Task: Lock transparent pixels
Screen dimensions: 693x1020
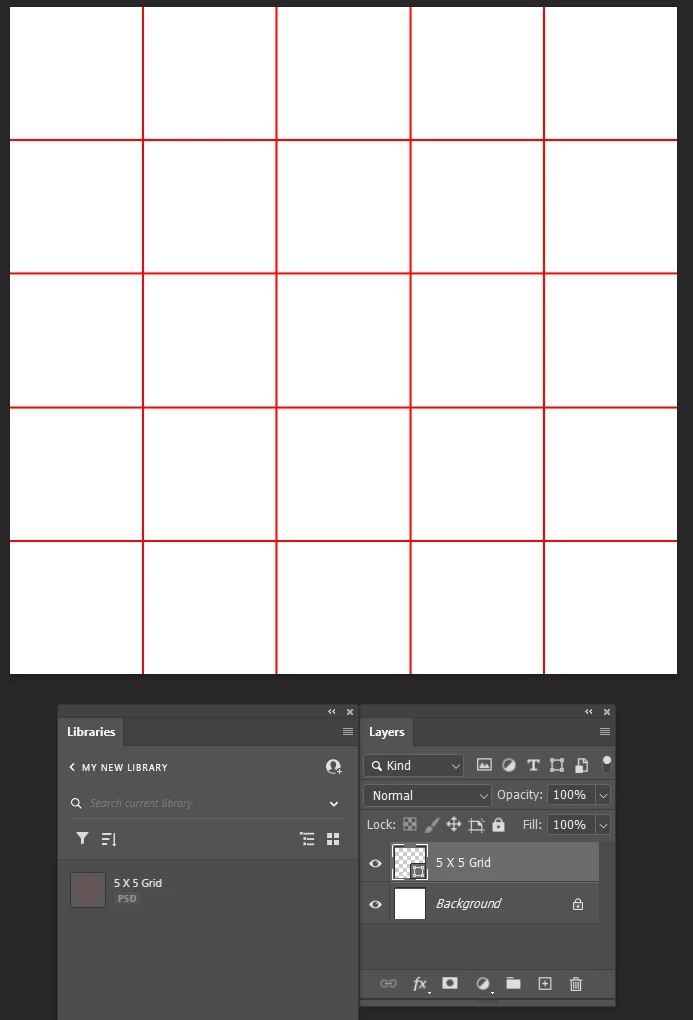Action: 410,824
